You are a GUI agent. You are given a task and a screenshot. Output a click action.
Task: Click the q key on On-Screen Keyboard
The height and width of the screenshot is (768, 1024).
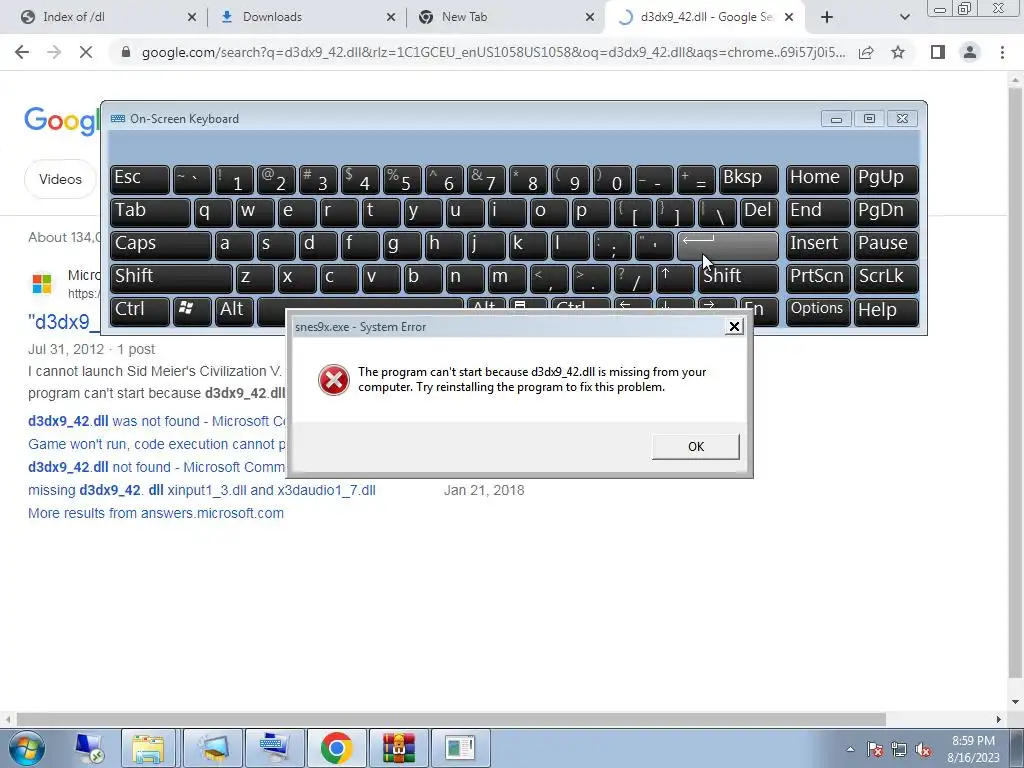[x=213, y=212]
